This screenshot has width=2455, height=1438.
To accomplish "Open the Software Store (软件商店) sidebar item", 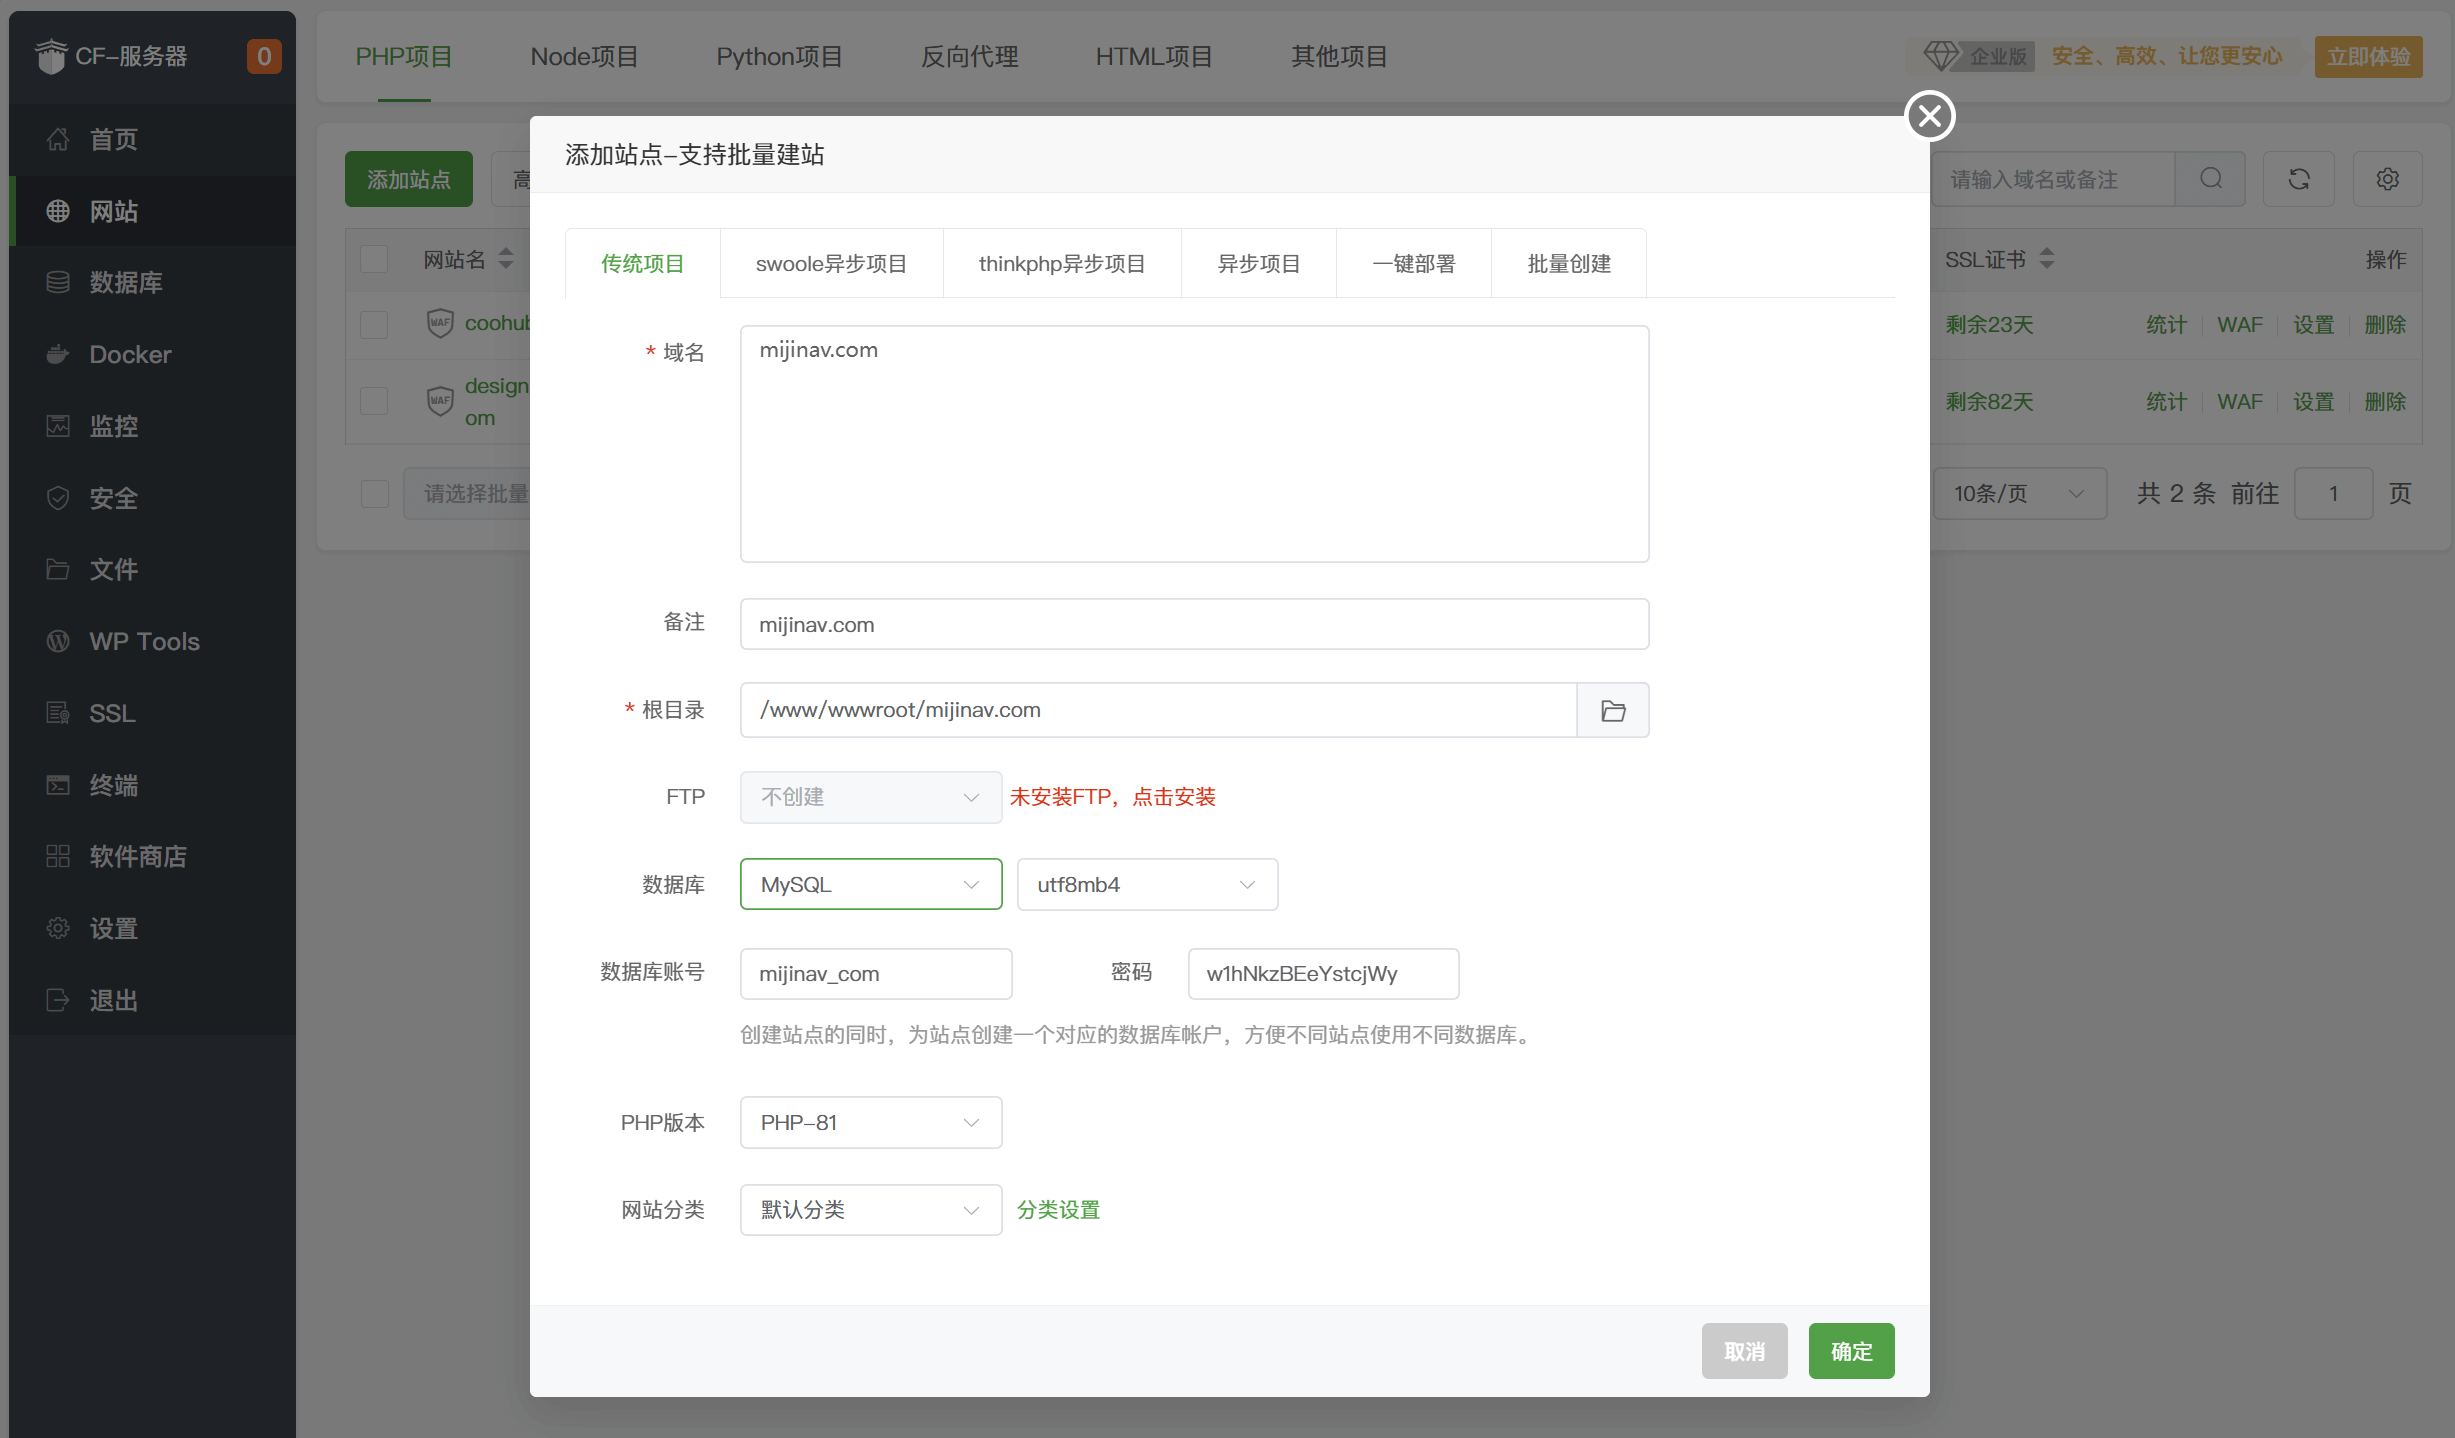I will (137, 856).
